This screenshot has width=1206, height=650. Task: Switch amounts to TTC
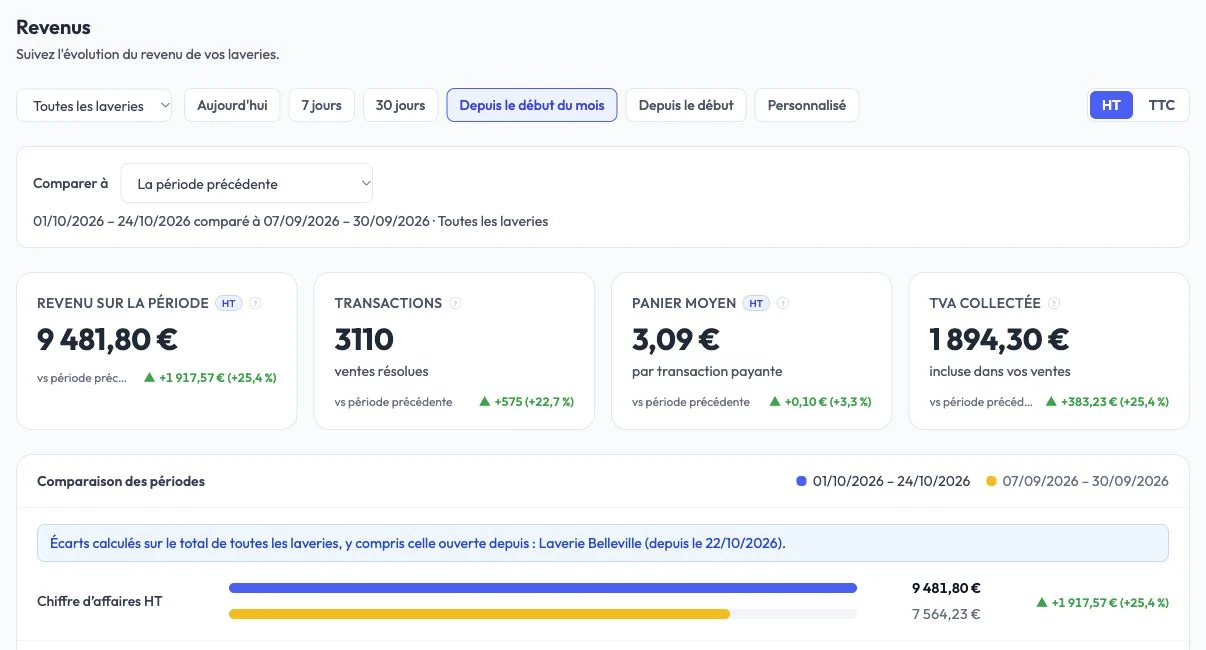coord(1162,105)
